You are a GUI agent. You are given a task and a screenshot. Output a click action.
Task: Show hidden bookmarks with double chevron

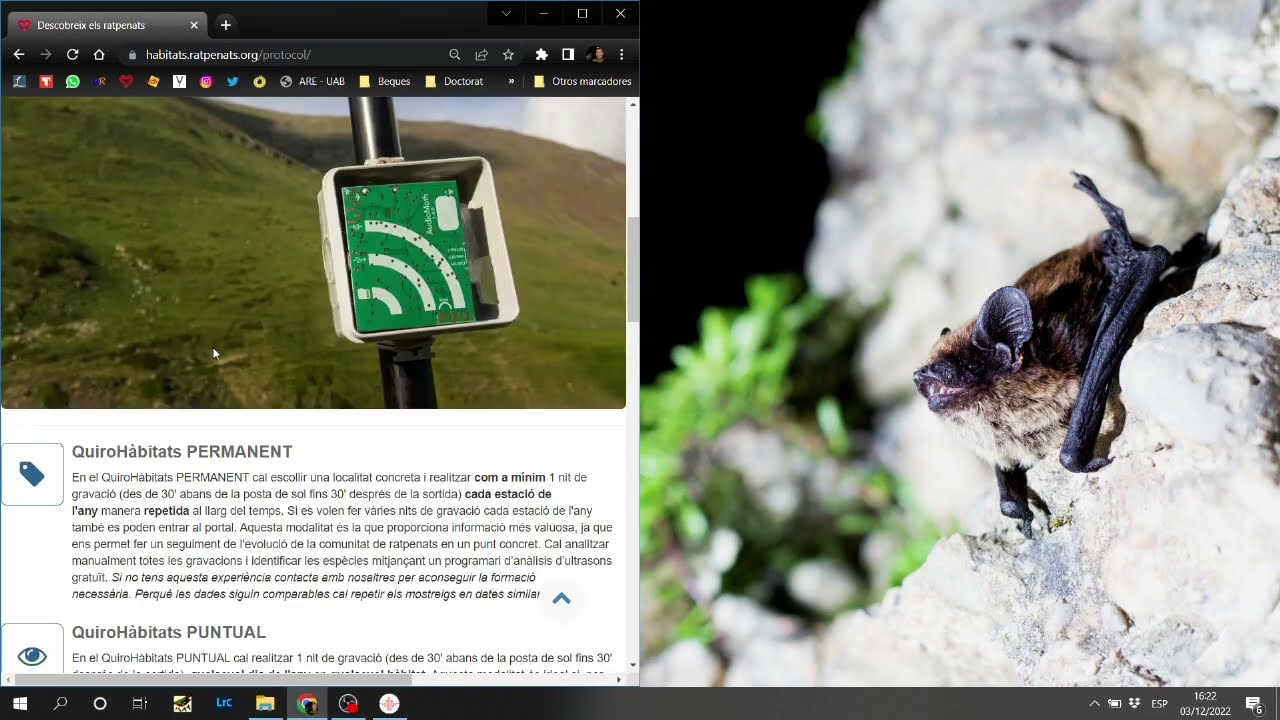tap(511, 82)
